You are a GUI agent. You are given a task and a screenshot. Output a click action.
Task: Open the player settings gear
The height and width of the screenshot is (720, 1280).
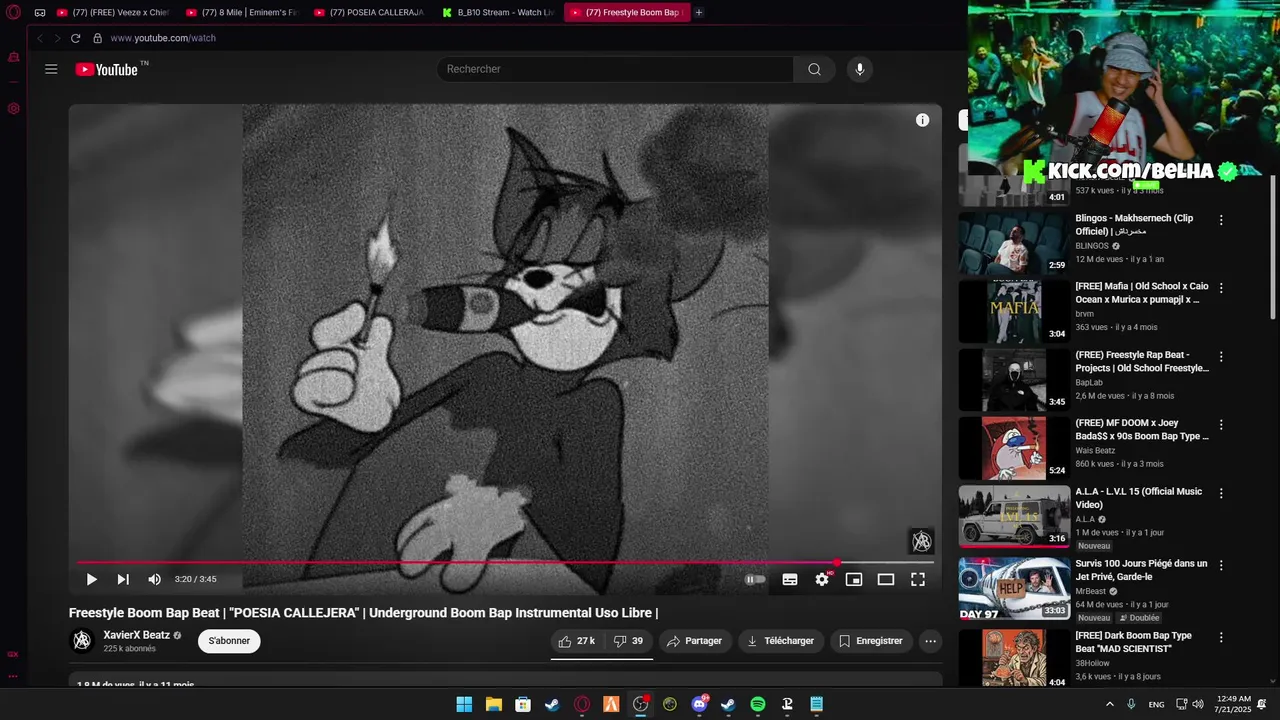tap(822, 579)
